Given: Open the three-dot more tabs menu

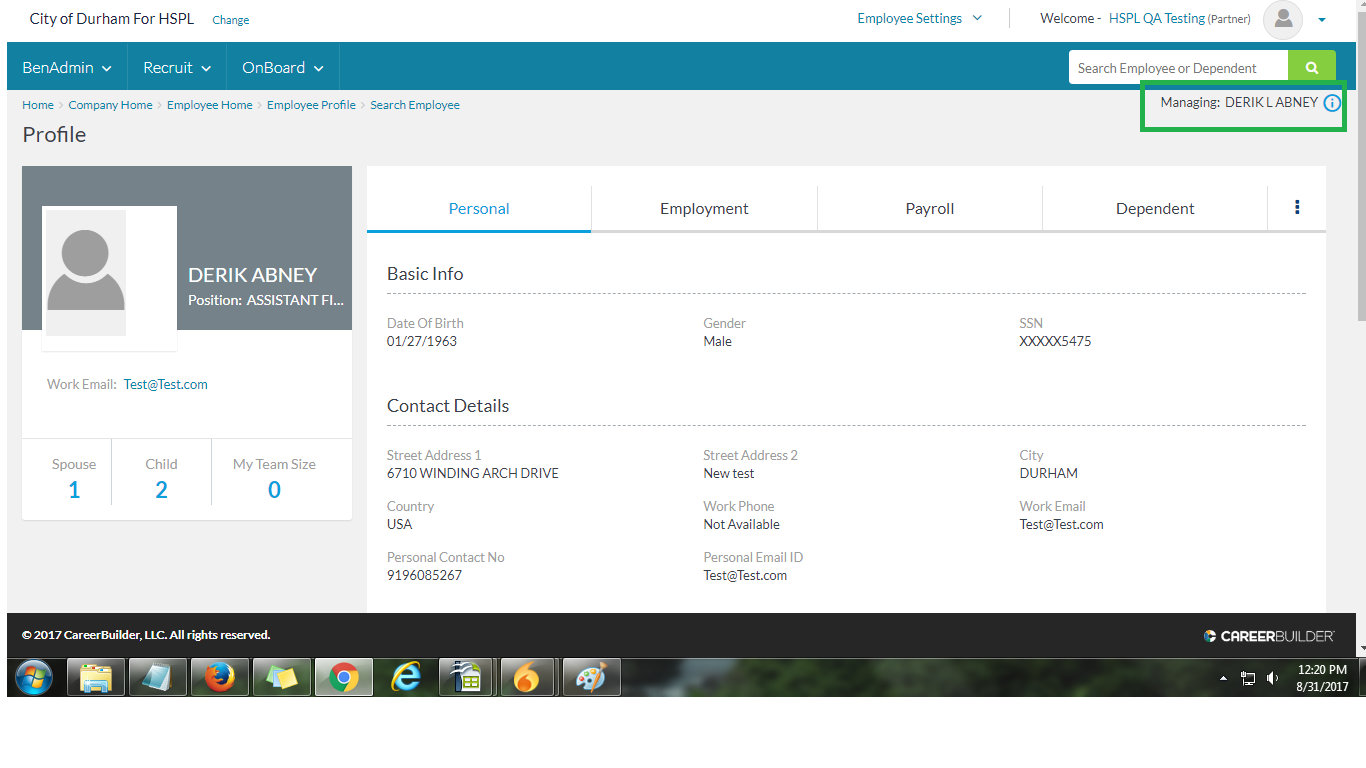Looking at the screenshot, I should 1297,207.
